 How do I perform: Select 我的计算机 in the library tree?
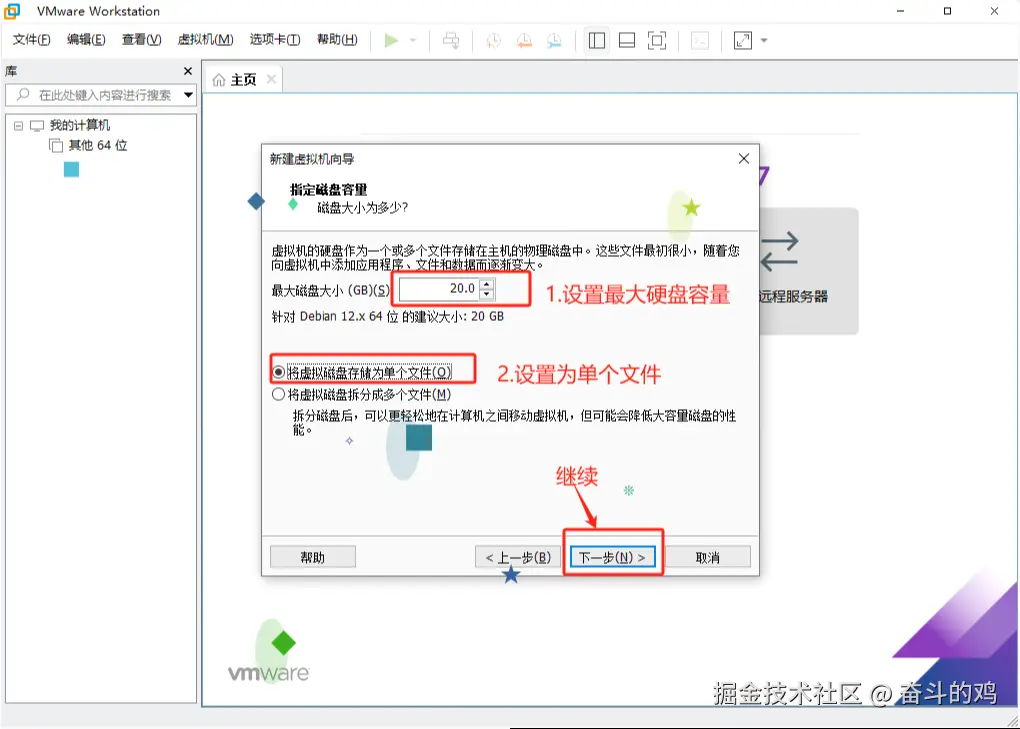79,126
